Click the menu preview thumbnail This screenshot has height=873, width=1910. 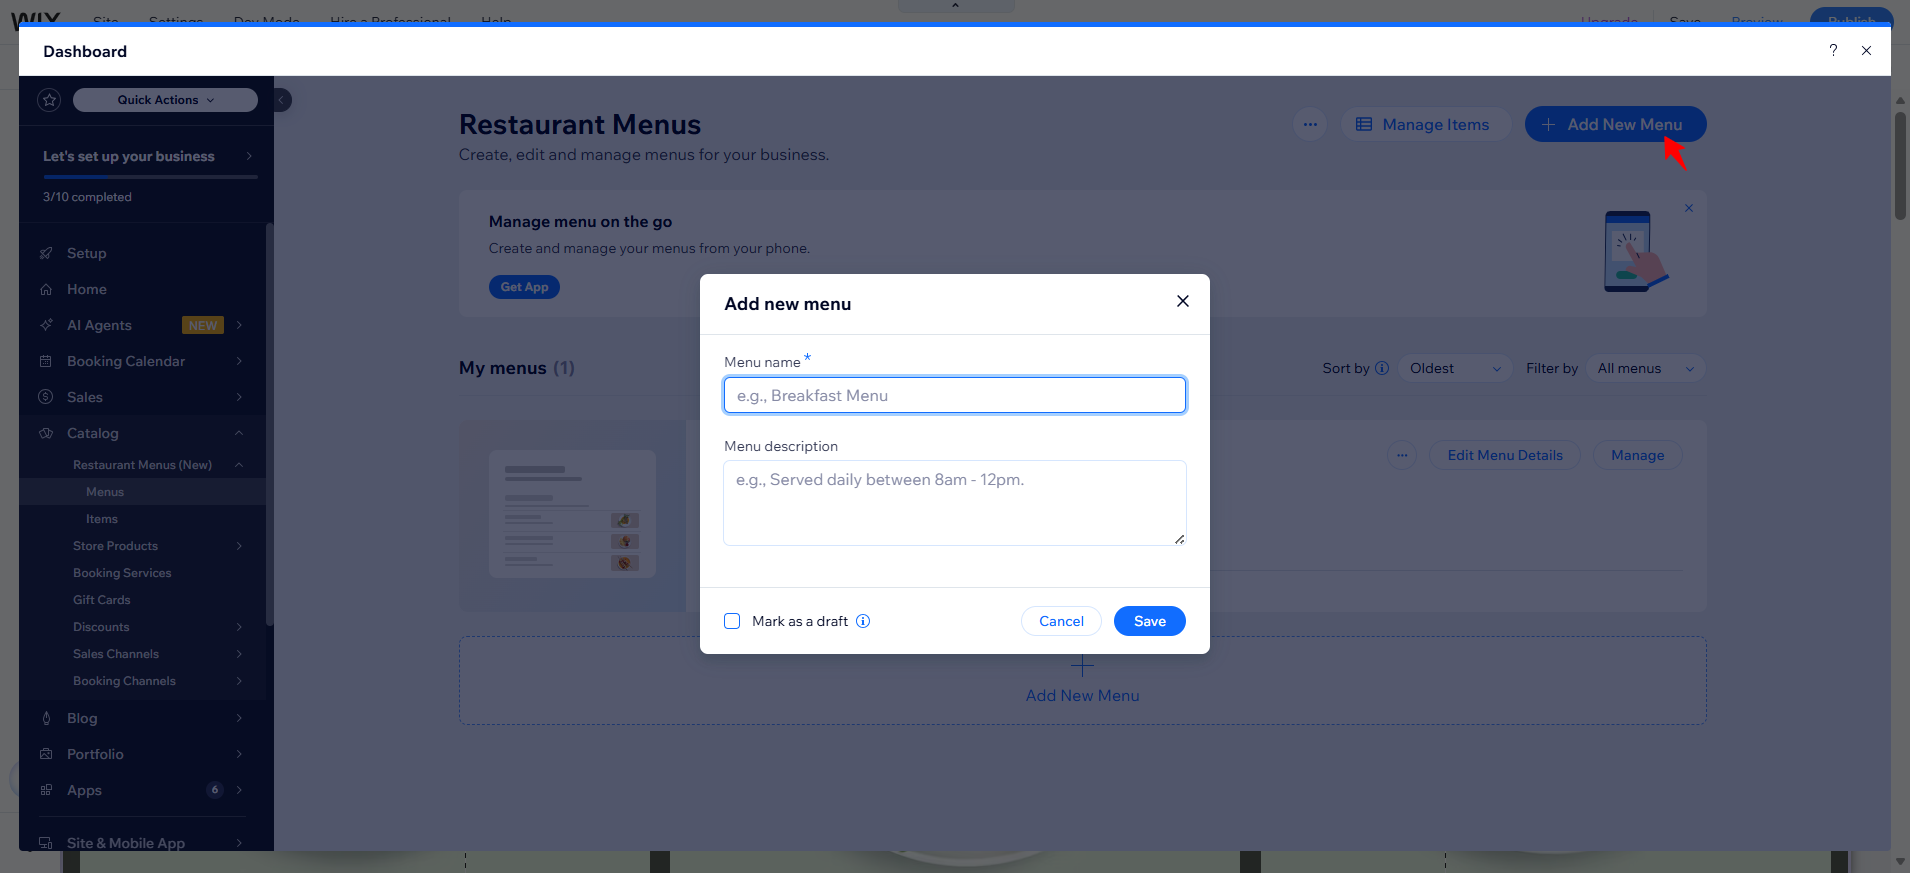coord(572,514)
